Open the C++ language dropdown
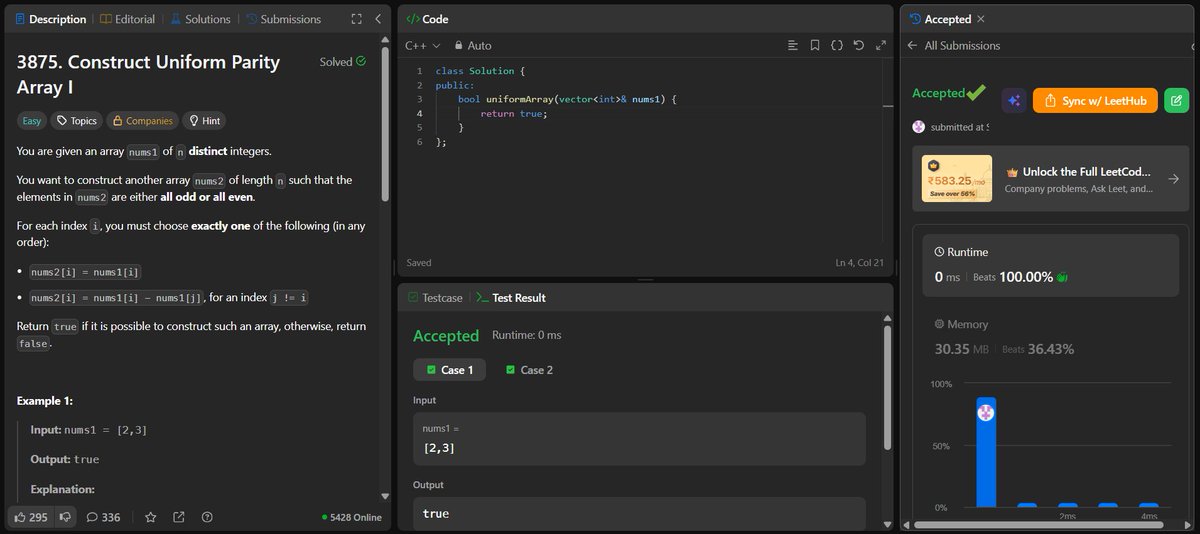 coord(425,45)
